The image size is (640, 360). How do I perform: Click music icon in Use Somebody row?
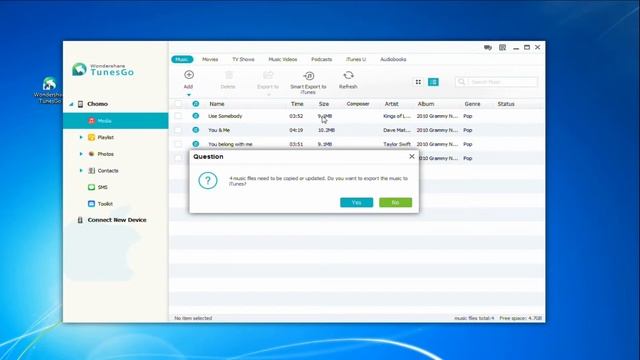pos(196,116)
